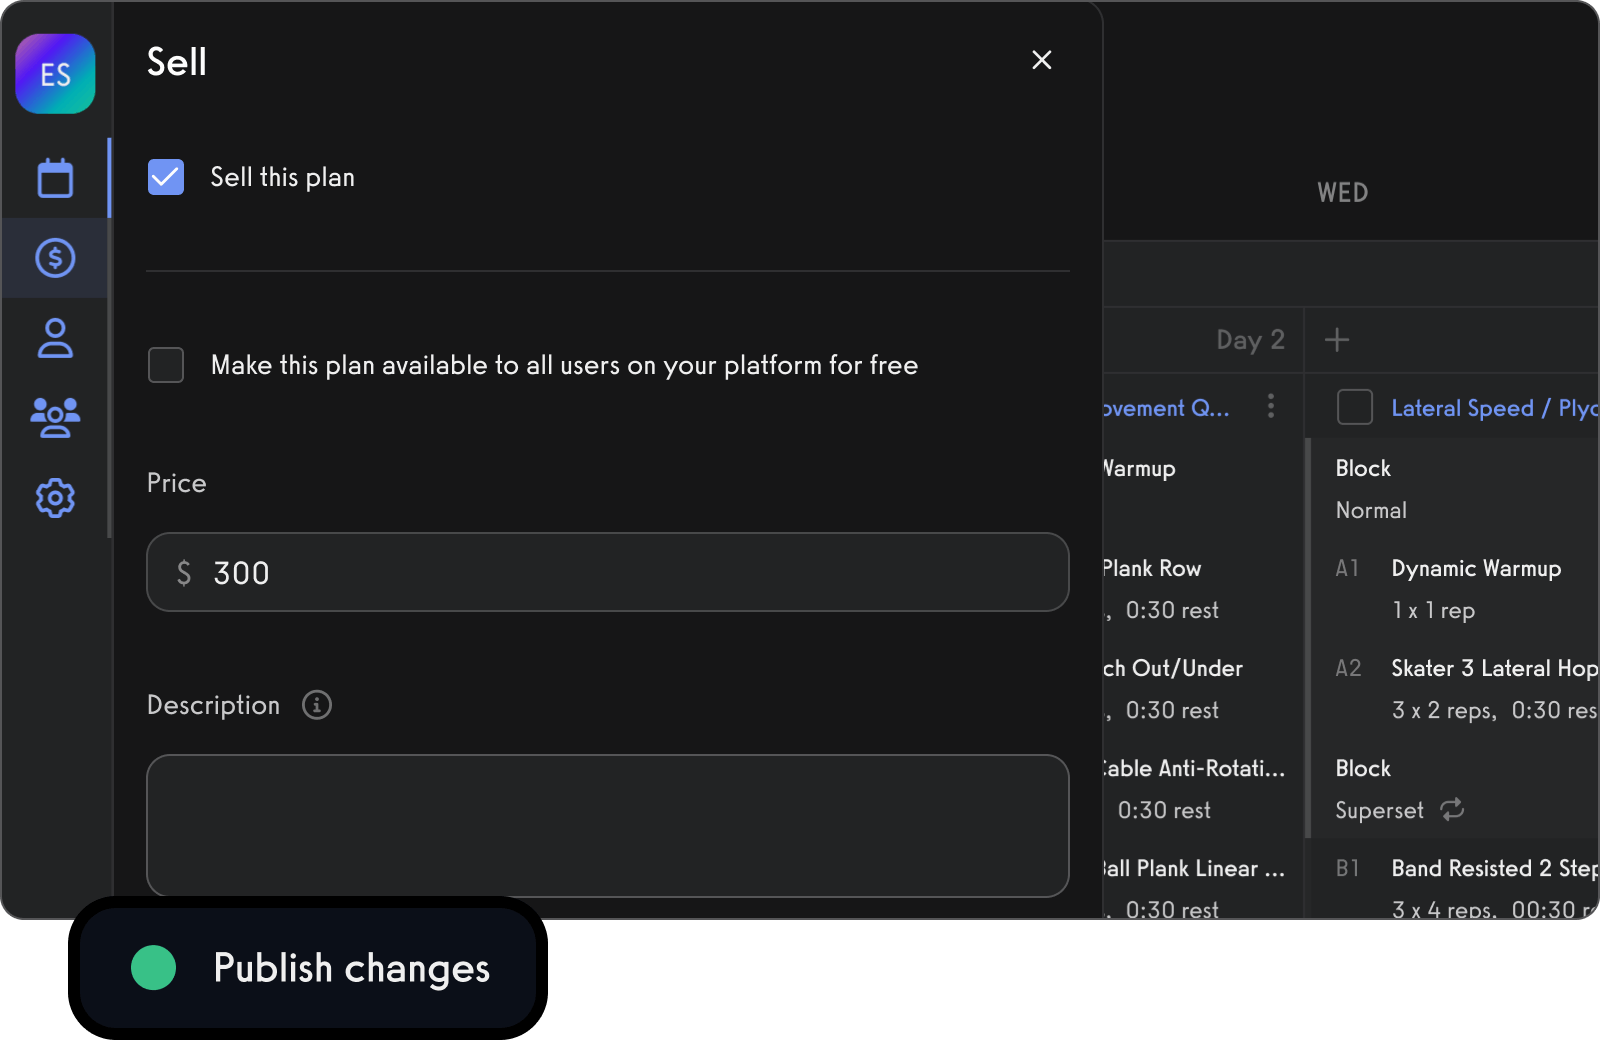Tick the Lateral Speed workout checkbox
The height and width of the screenshot is (1040, 1600).
tap(1355, 407)
